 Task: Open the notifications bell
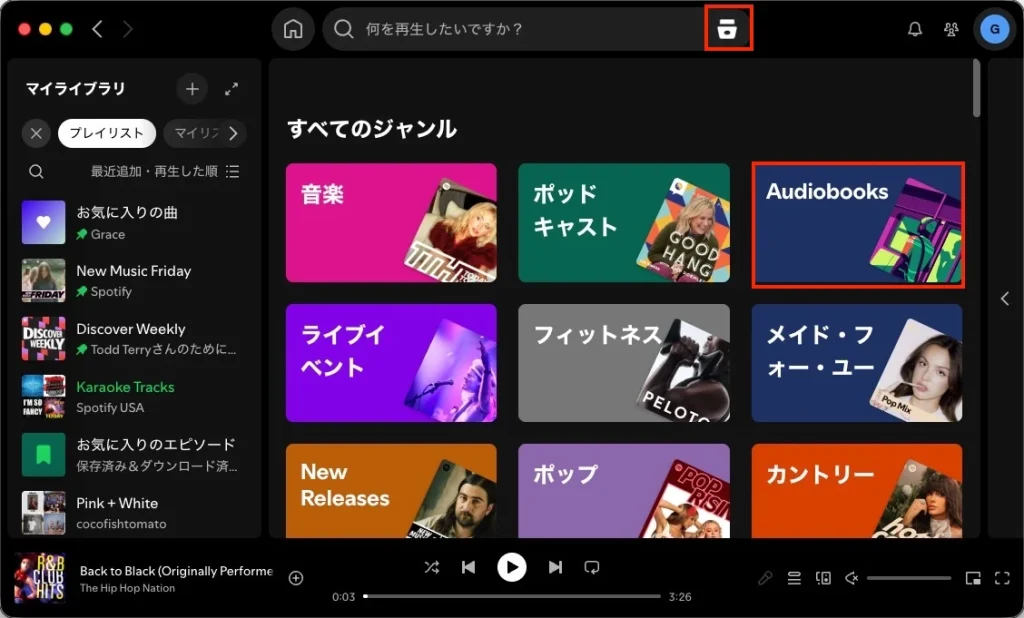915,29
